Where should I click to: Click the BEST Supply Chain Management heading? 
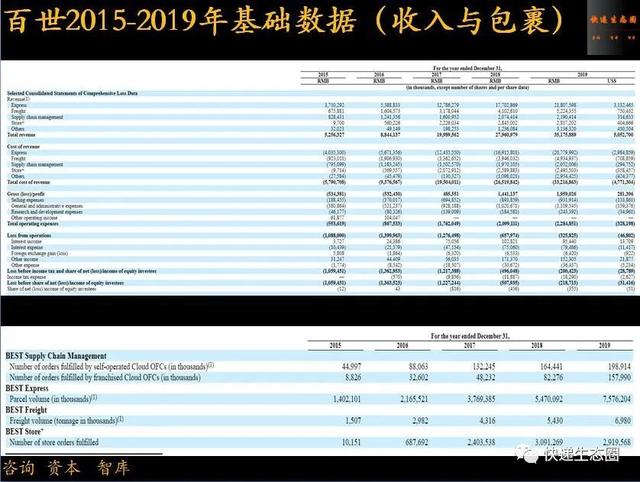[56, 356]
